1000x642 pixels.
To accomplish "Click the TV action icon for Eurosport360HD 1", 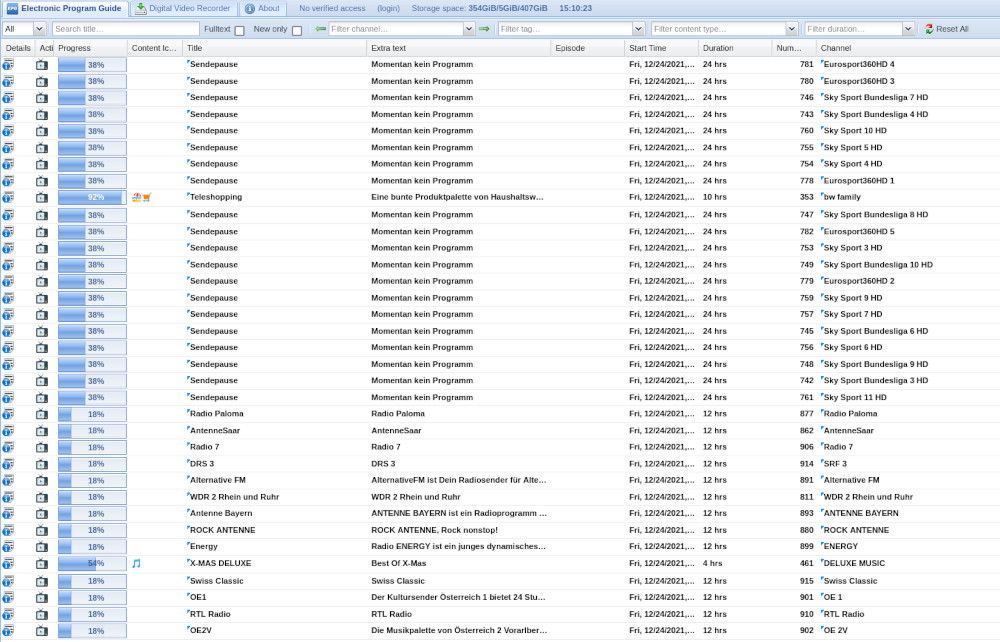I will [41, 181].
